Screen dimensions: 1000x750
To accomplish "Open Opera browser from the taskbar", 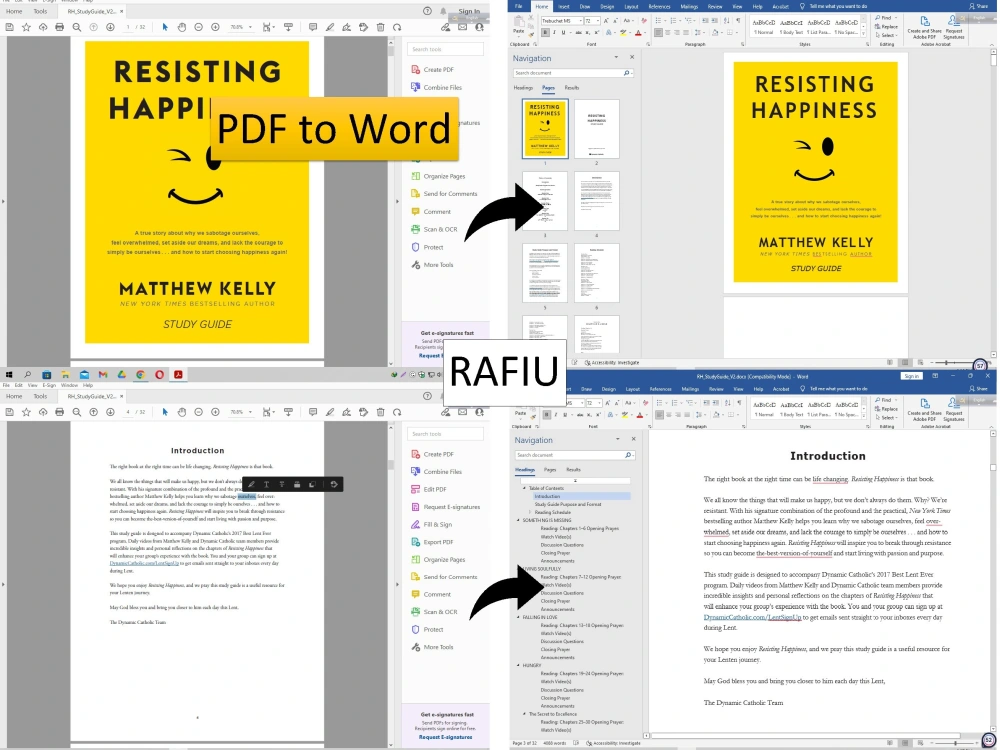I will pos(159,374).
